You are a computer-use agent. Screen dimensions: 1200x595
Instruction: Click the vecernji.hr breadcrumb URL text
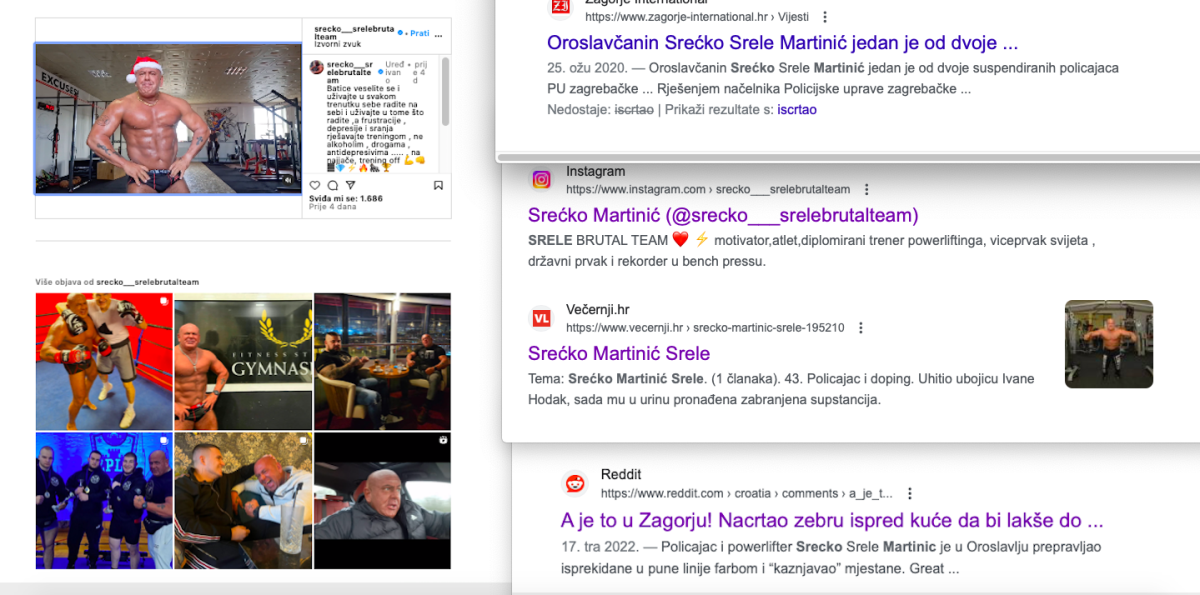coord(705,327)
